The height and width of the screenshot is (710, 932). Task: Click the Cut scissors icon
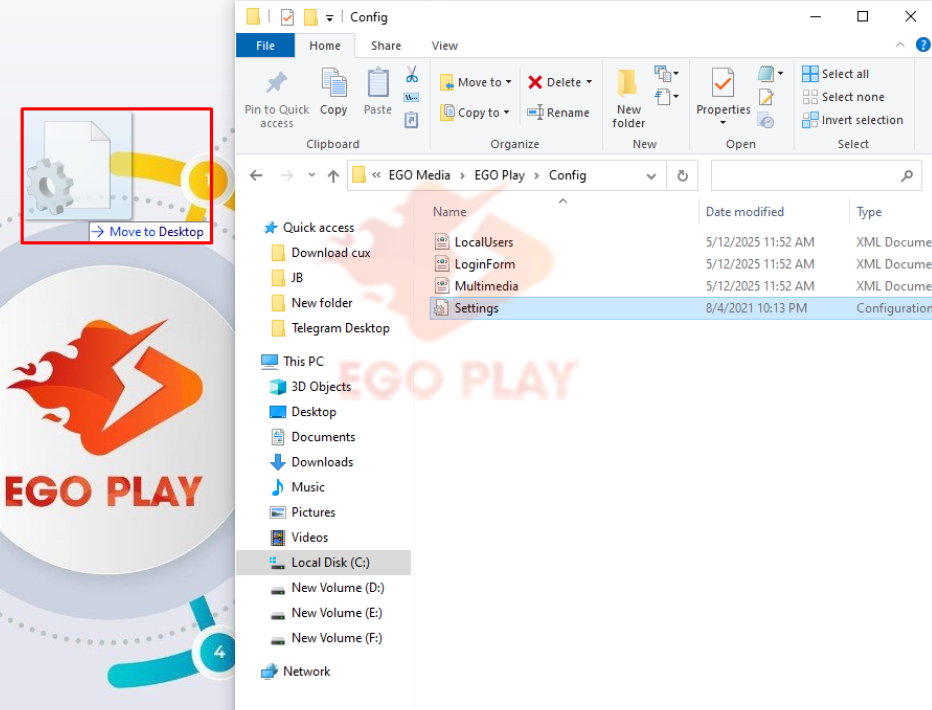click(411, 74)
